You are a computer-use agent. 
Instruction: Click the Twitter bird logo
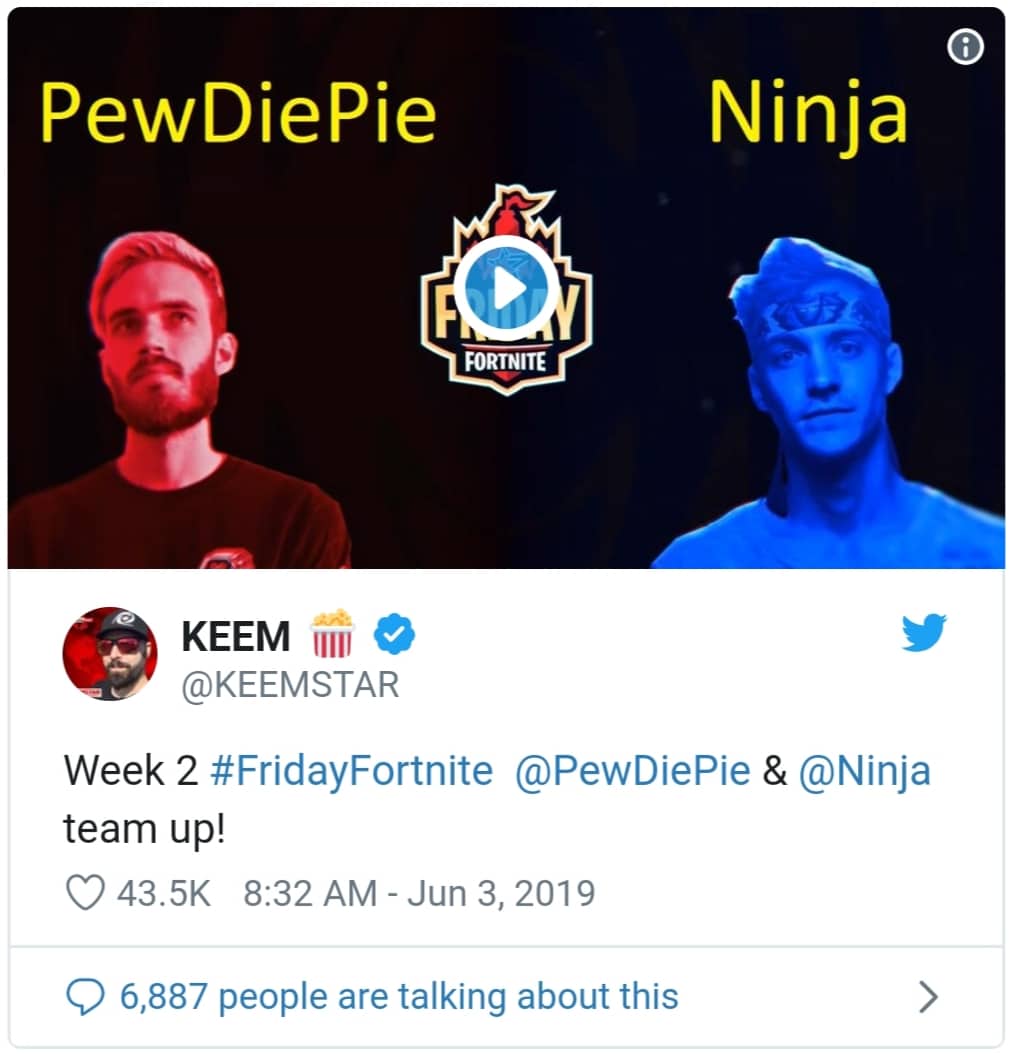(924, 632)
